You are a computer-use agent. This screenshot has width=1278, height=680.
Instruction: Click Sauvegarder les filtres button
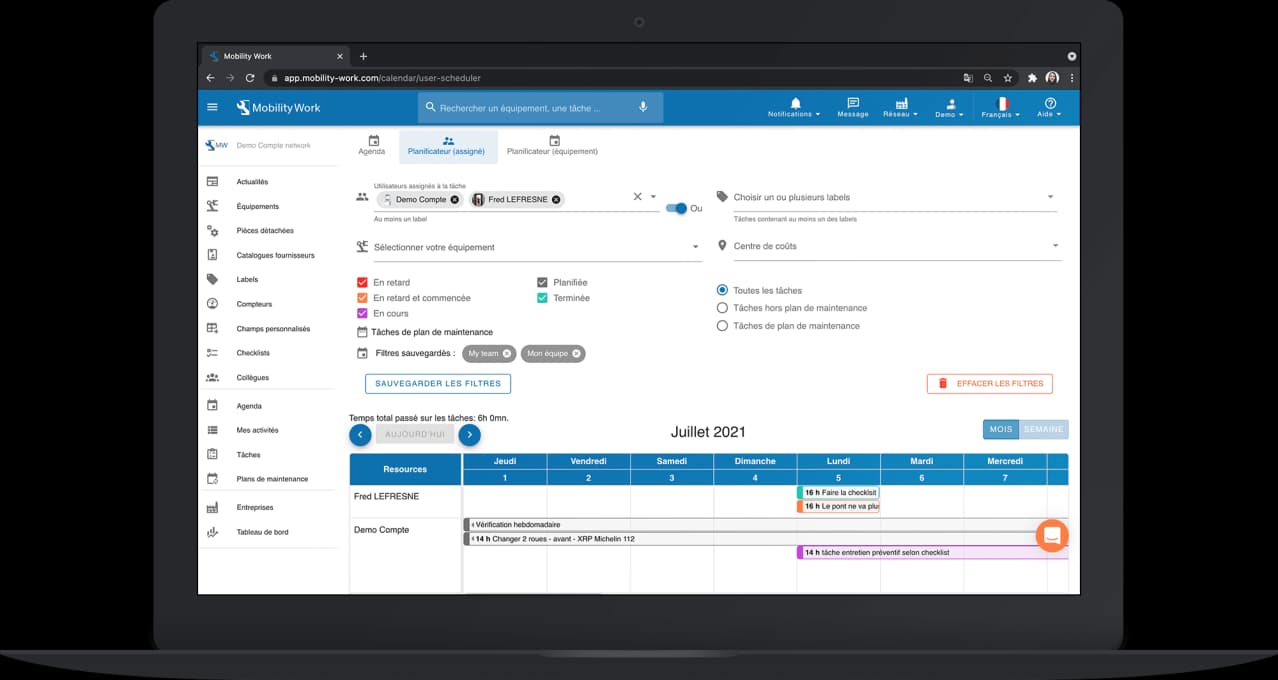(438, 384)
